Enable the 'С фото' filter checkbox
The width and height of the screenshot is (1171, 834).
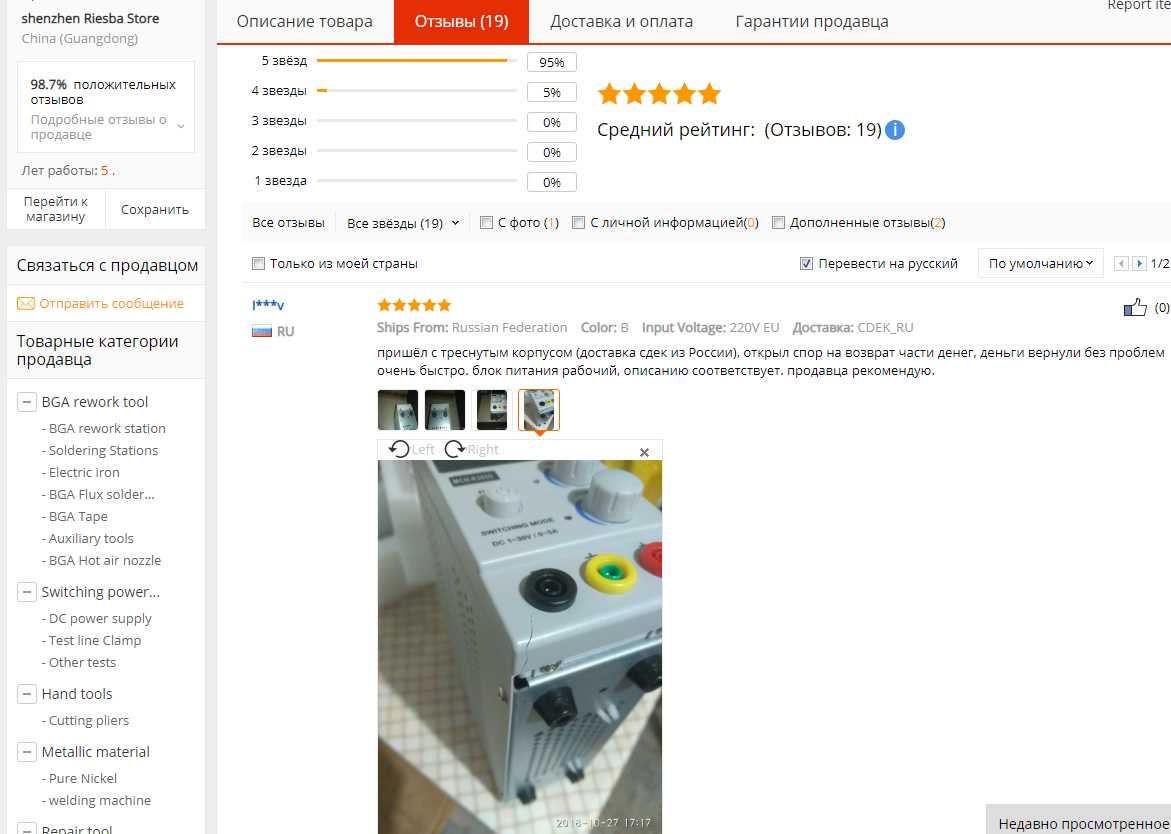pyautogui.click(x=486, y=222)
